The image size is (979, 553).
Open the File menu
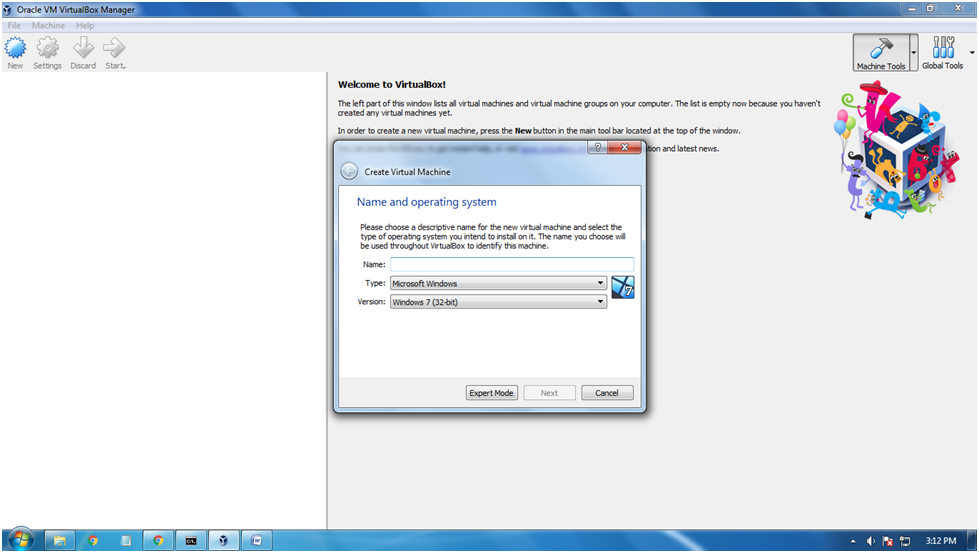(14, 26)
